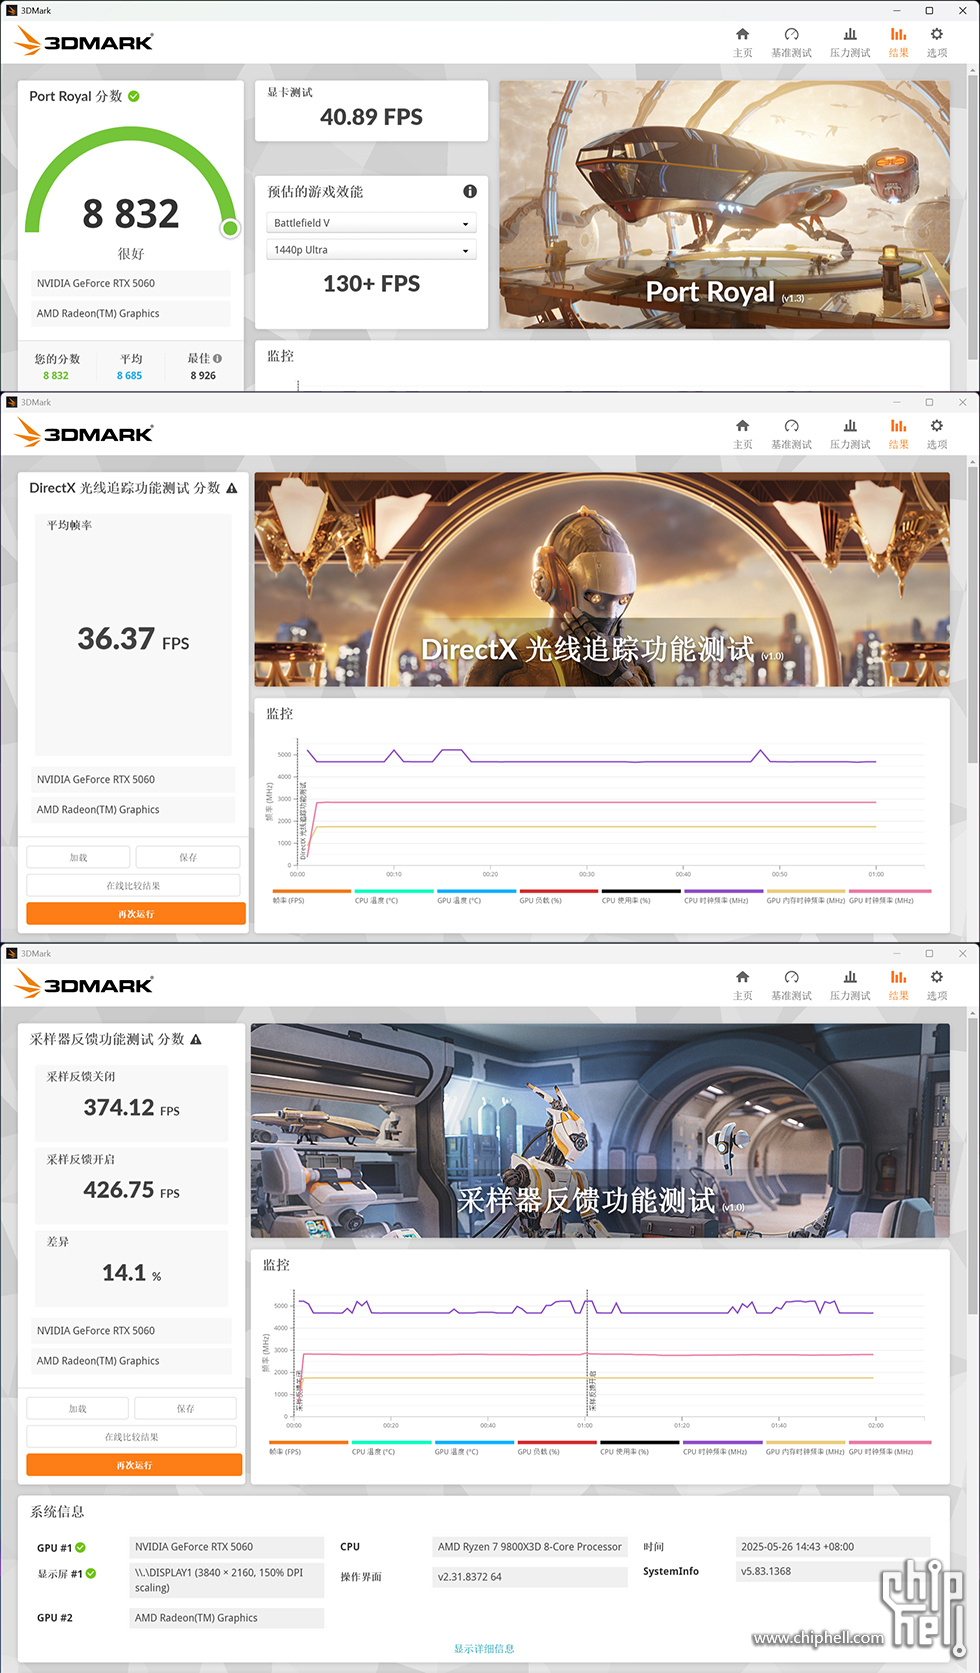
Task: Toggle GPU 时钟频率 legend in DirectX 光线追踪 chart
Action: [890, 896]
